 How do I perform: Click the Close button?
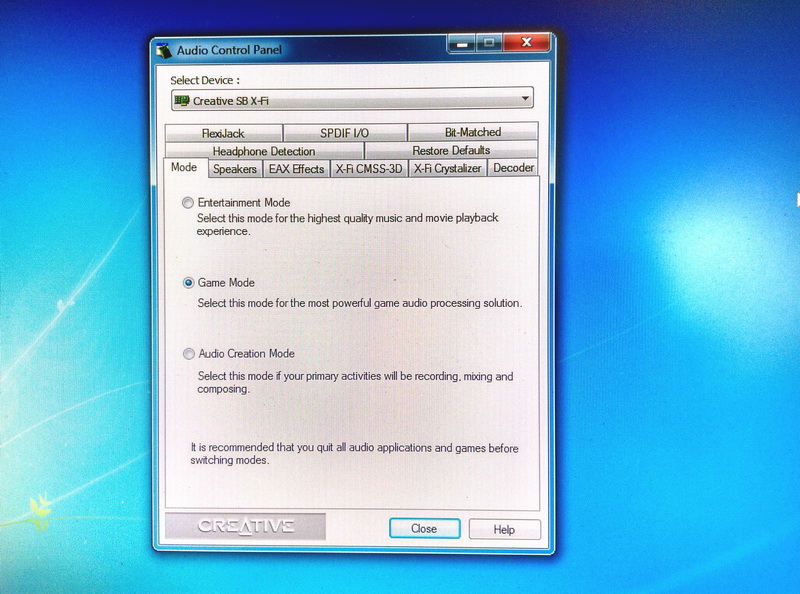pos(424,529)
